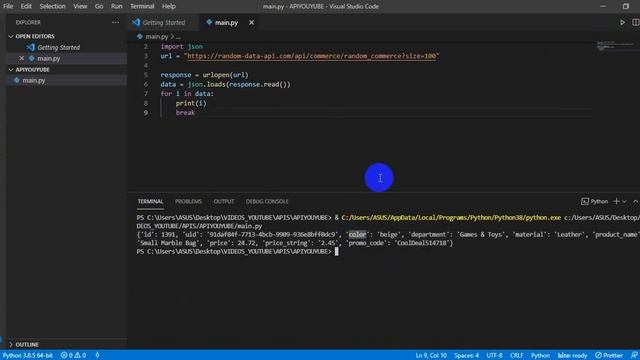Click the Getting Started tab VS Code icon
Image resolution: width=640 pixels, height=360 pixels.
coord(136,22)
